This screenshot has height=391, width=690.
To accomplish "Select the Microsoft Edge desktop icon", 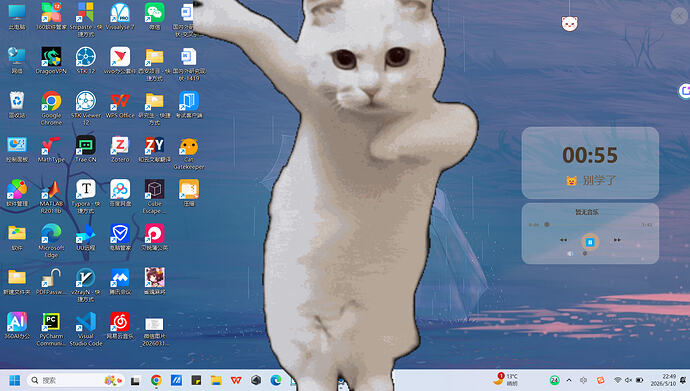I will [51, 241].
